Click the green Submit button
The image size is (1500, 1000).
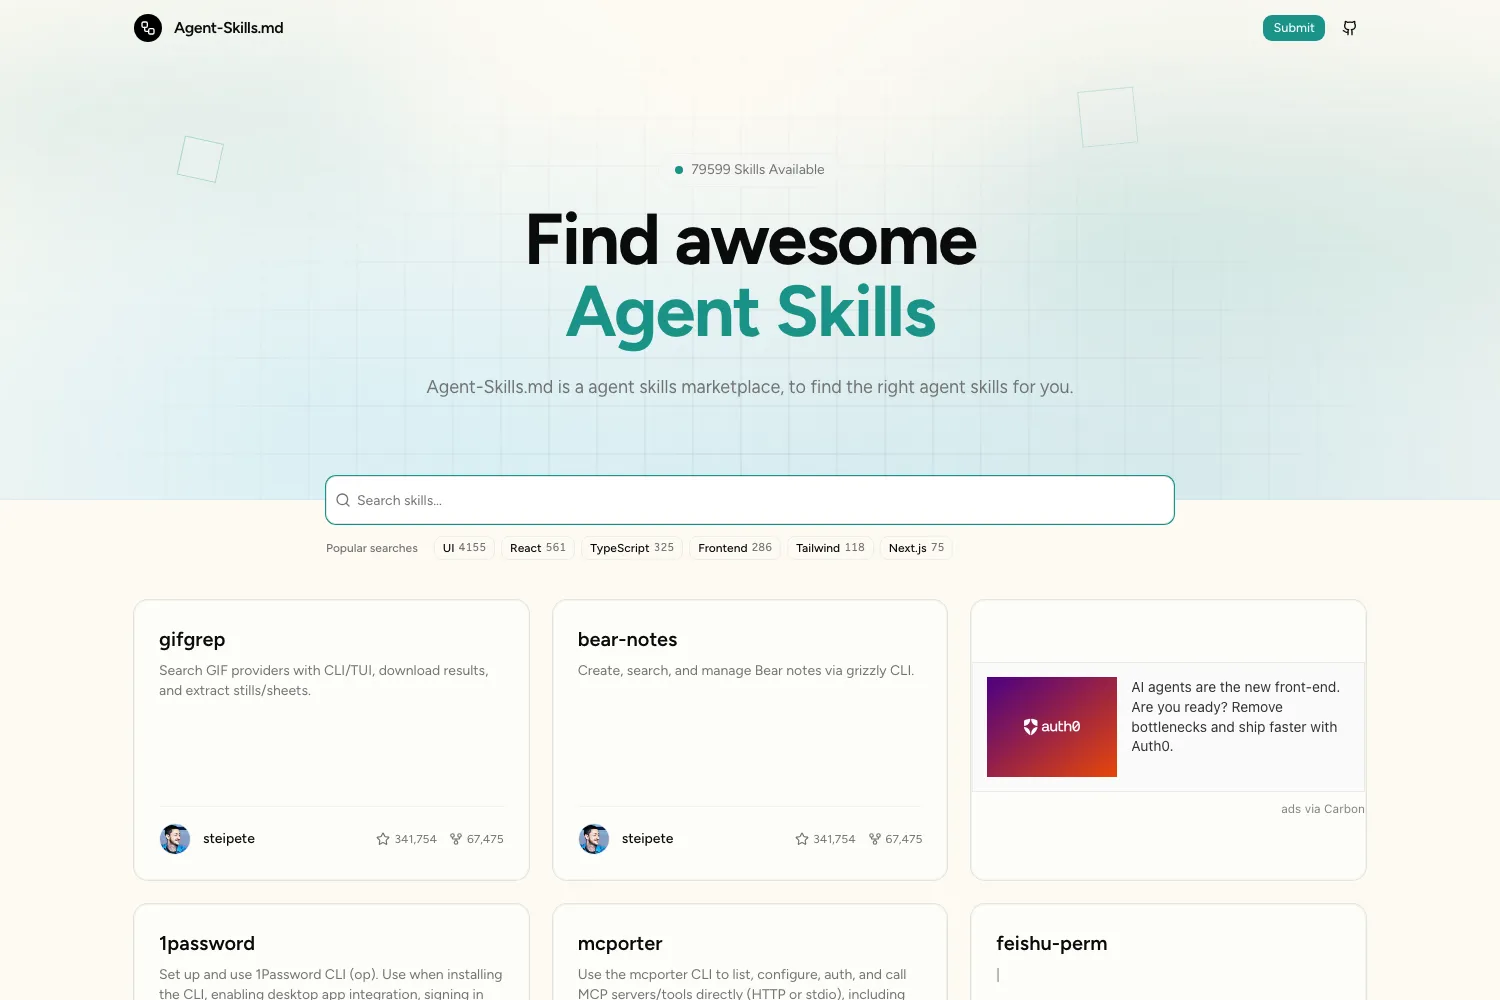coord(1294,28)
